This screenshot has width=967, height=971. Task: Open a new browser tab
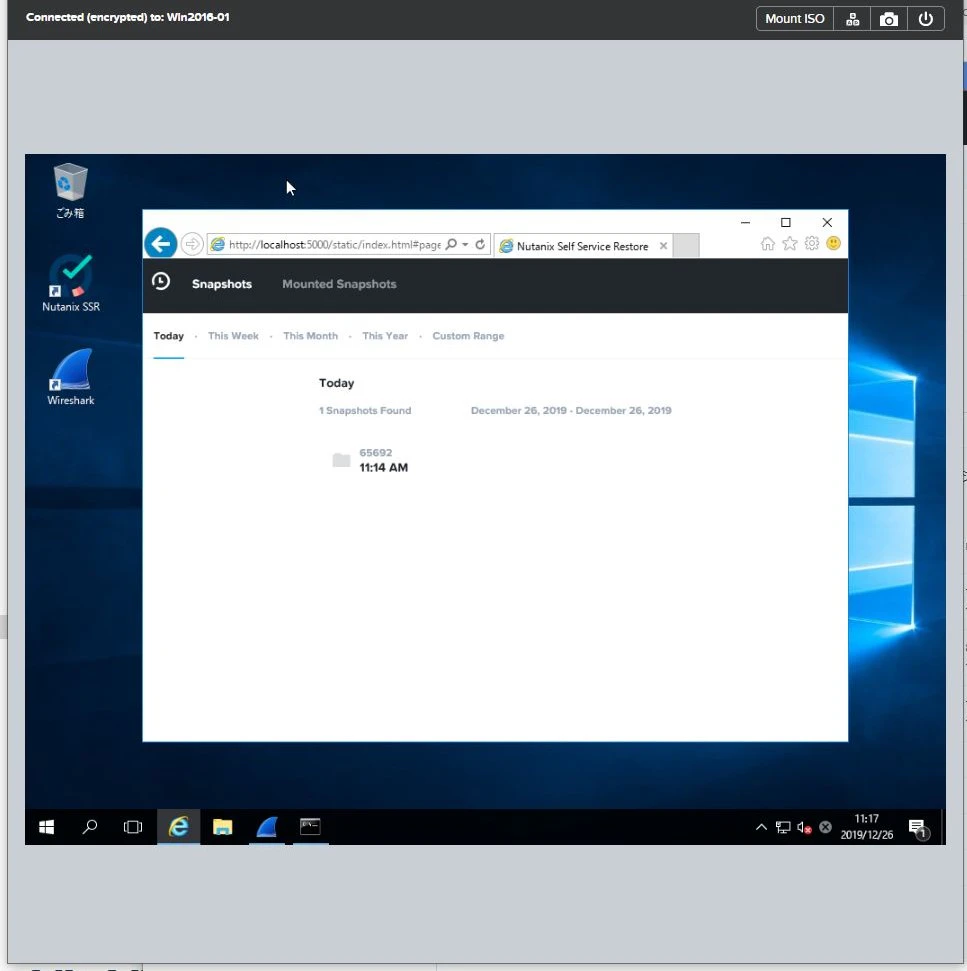tap(685, 245)
